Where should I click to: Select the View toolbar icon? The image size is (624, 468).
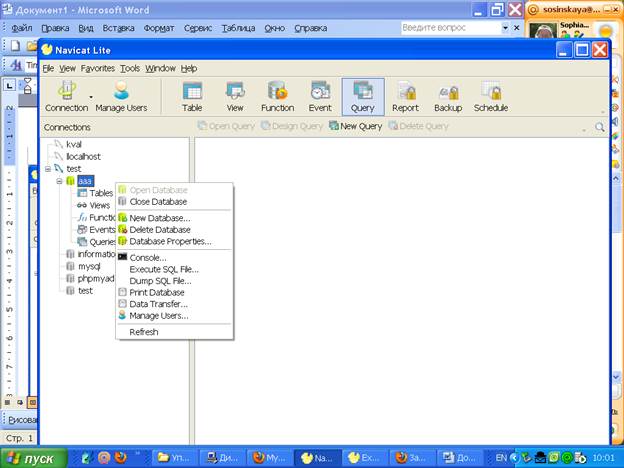[x=235, y=97]
